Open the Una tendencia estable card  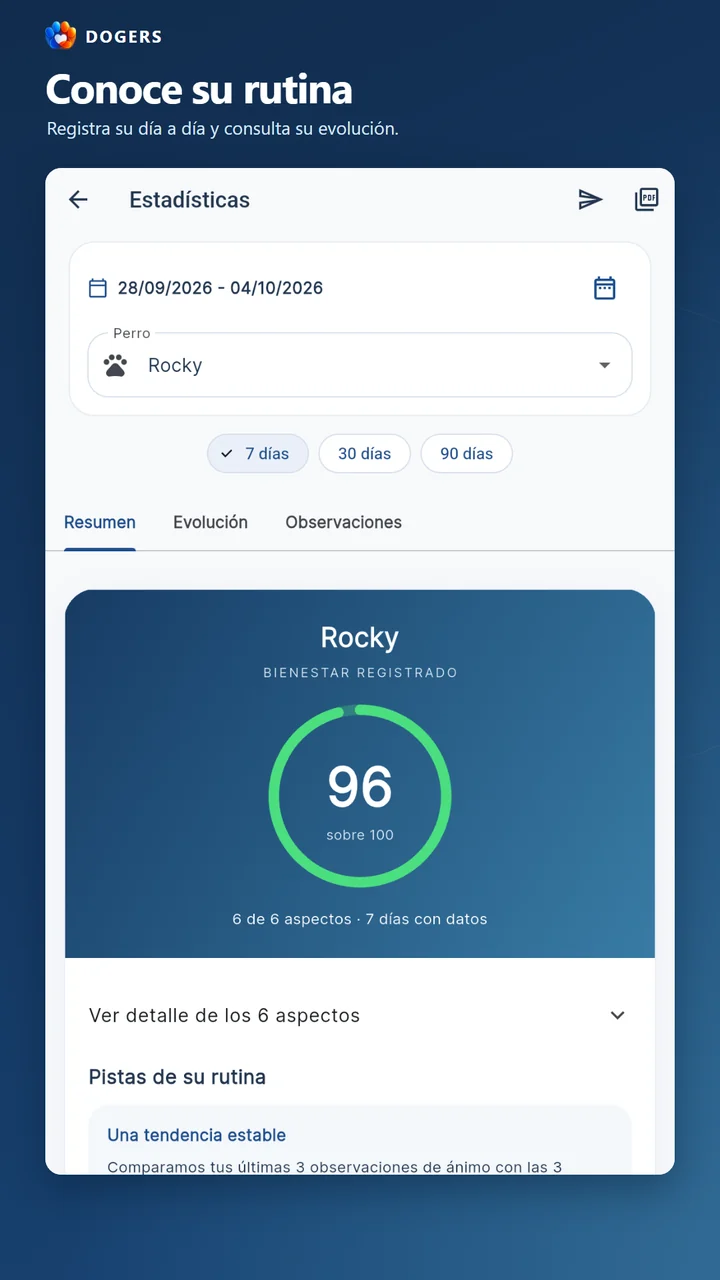[360, 1140]
